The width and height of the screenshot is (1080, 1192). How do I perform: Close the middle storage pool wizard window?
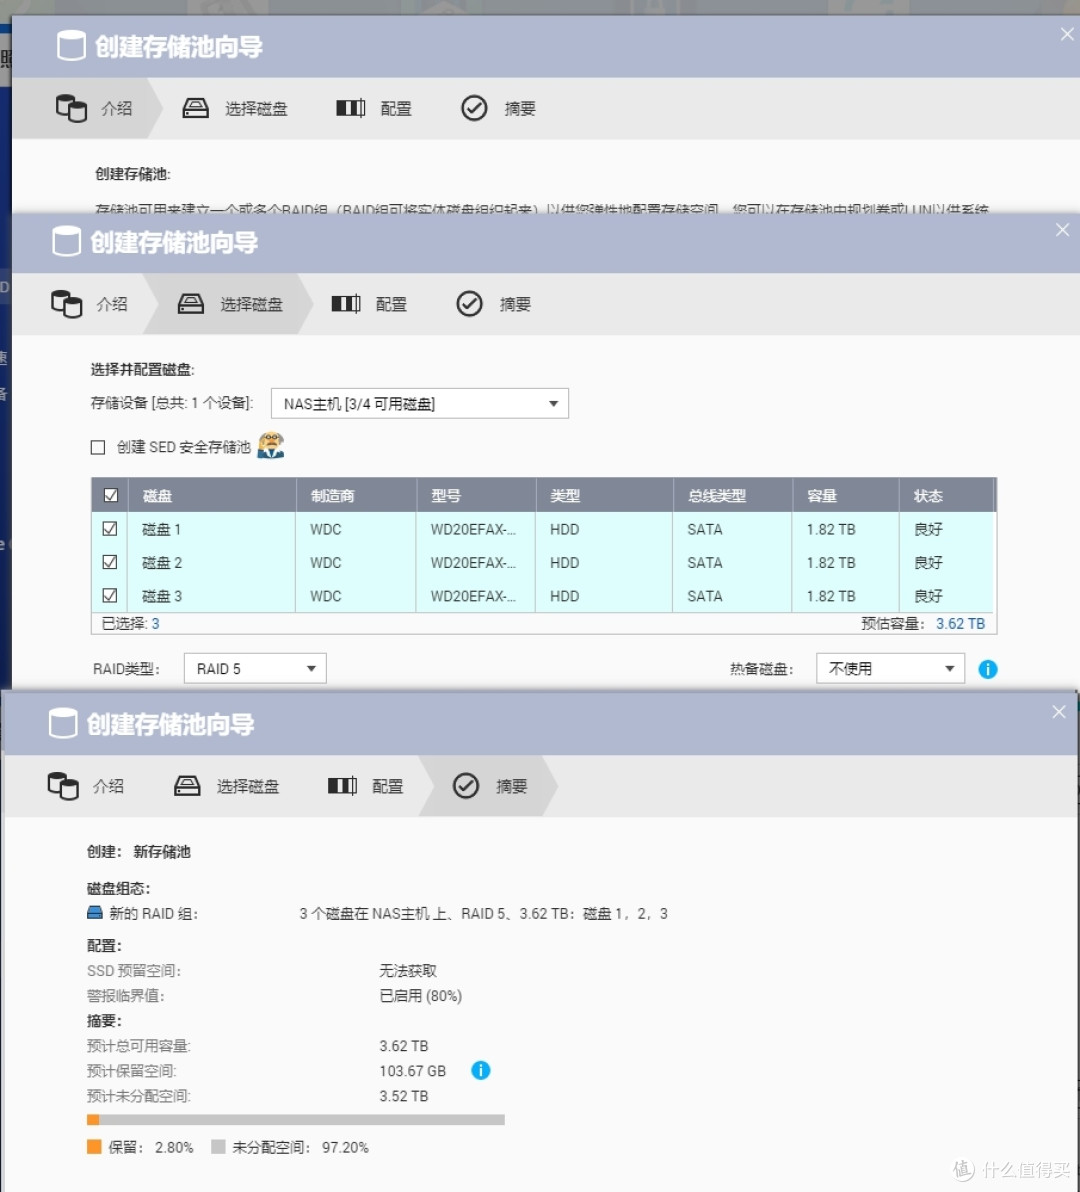pyautogui.click(x=1063, y=230)
